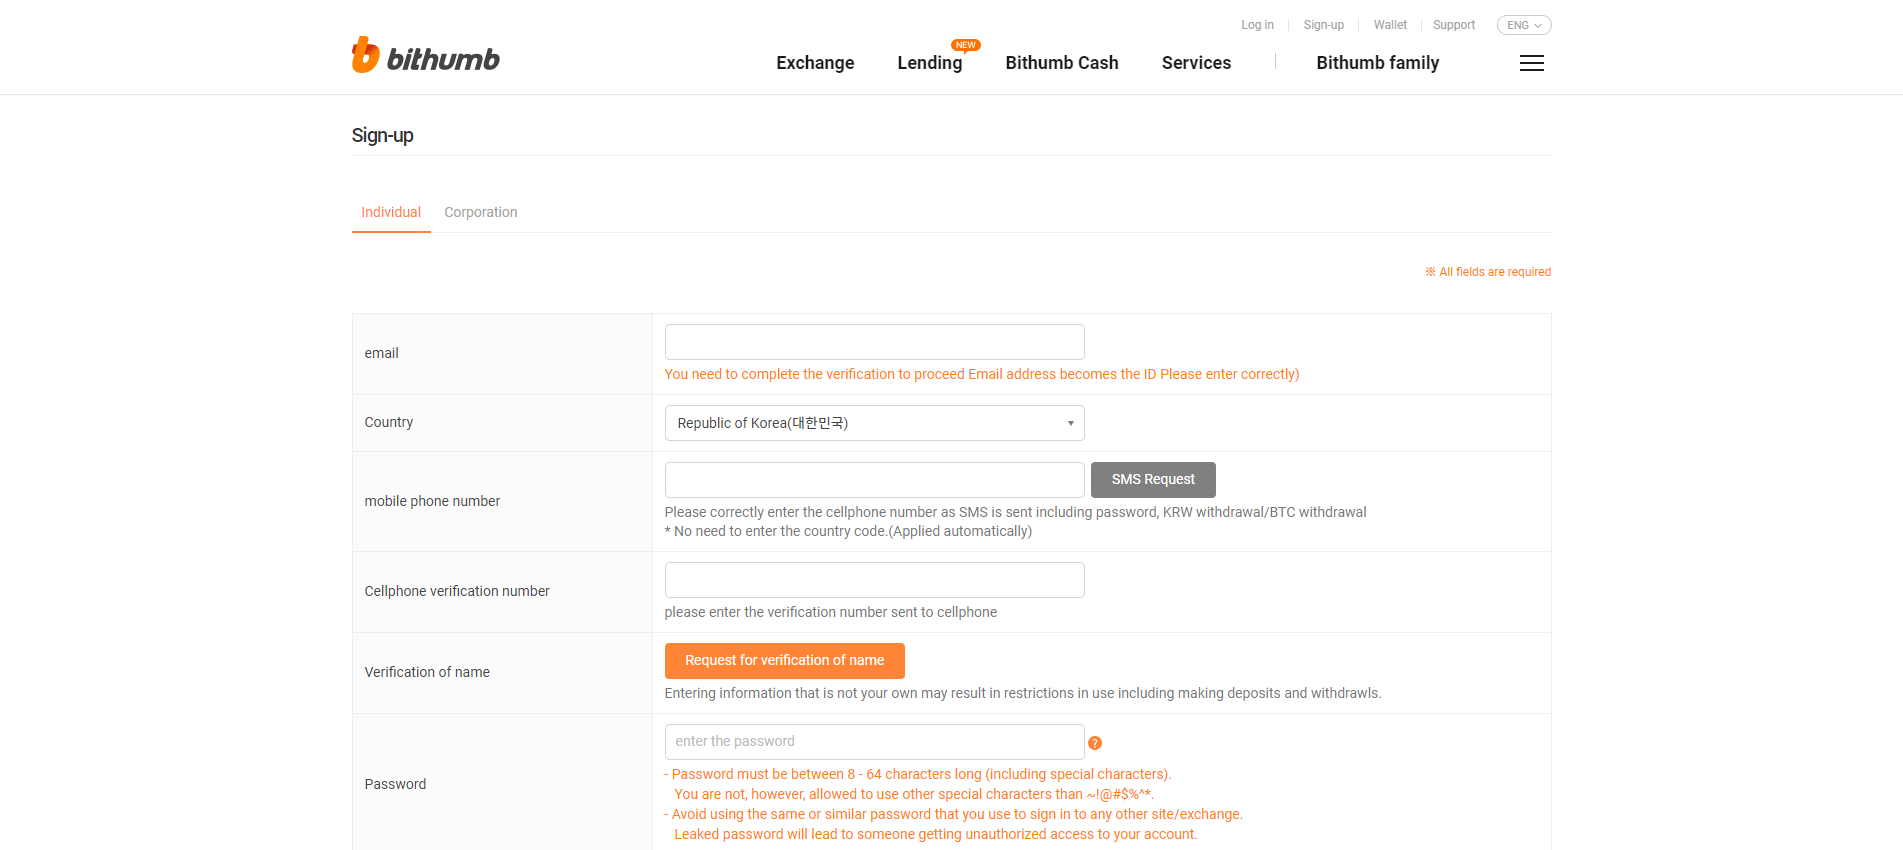The height and width of the screenshot is (850, 1903).
Task: Click 'Please correctly enter the cellphone number' text
Action: click(1015, 512)
